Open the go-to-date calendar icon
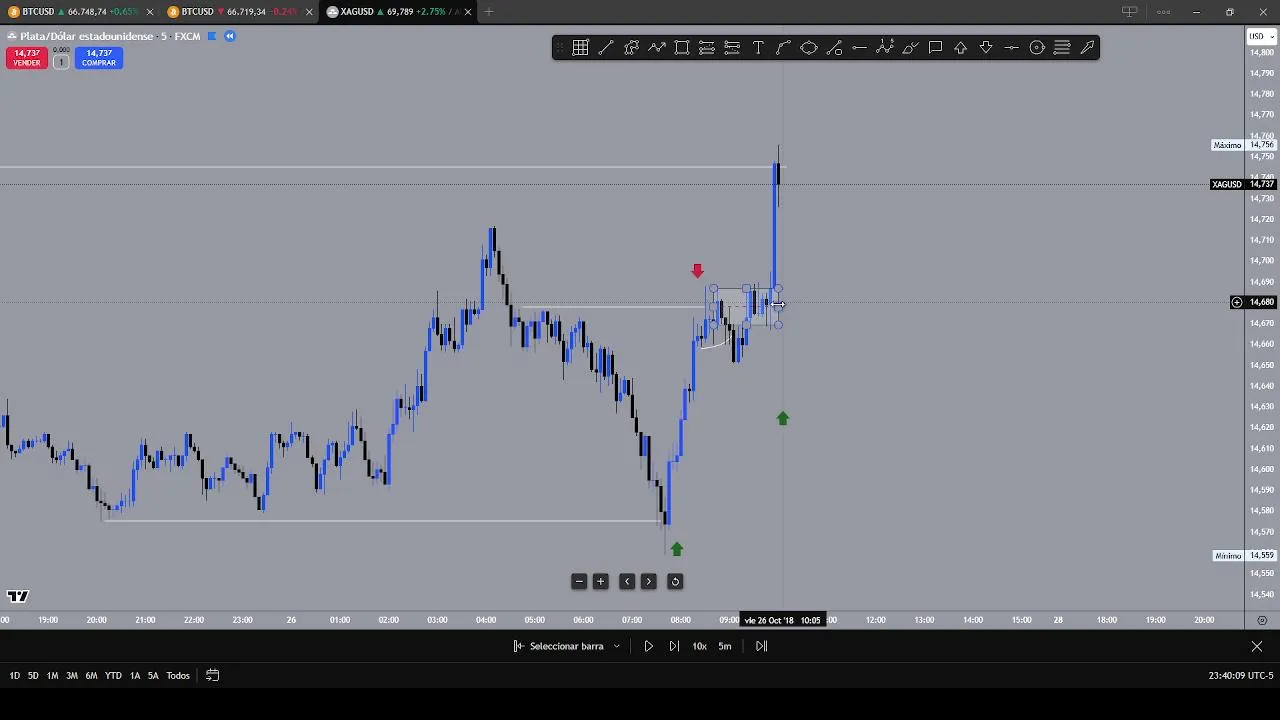 tap(212, 676)
